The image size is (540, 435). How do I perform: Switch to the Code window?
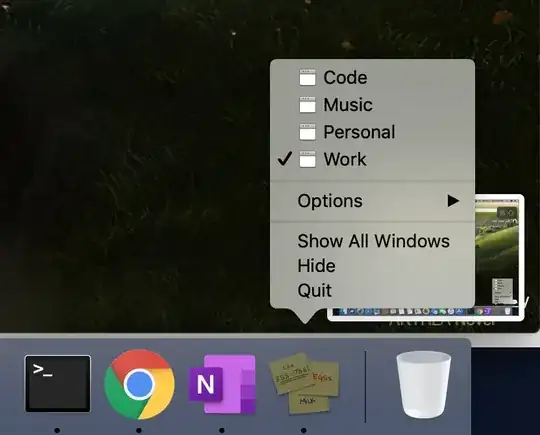[373, 77]
